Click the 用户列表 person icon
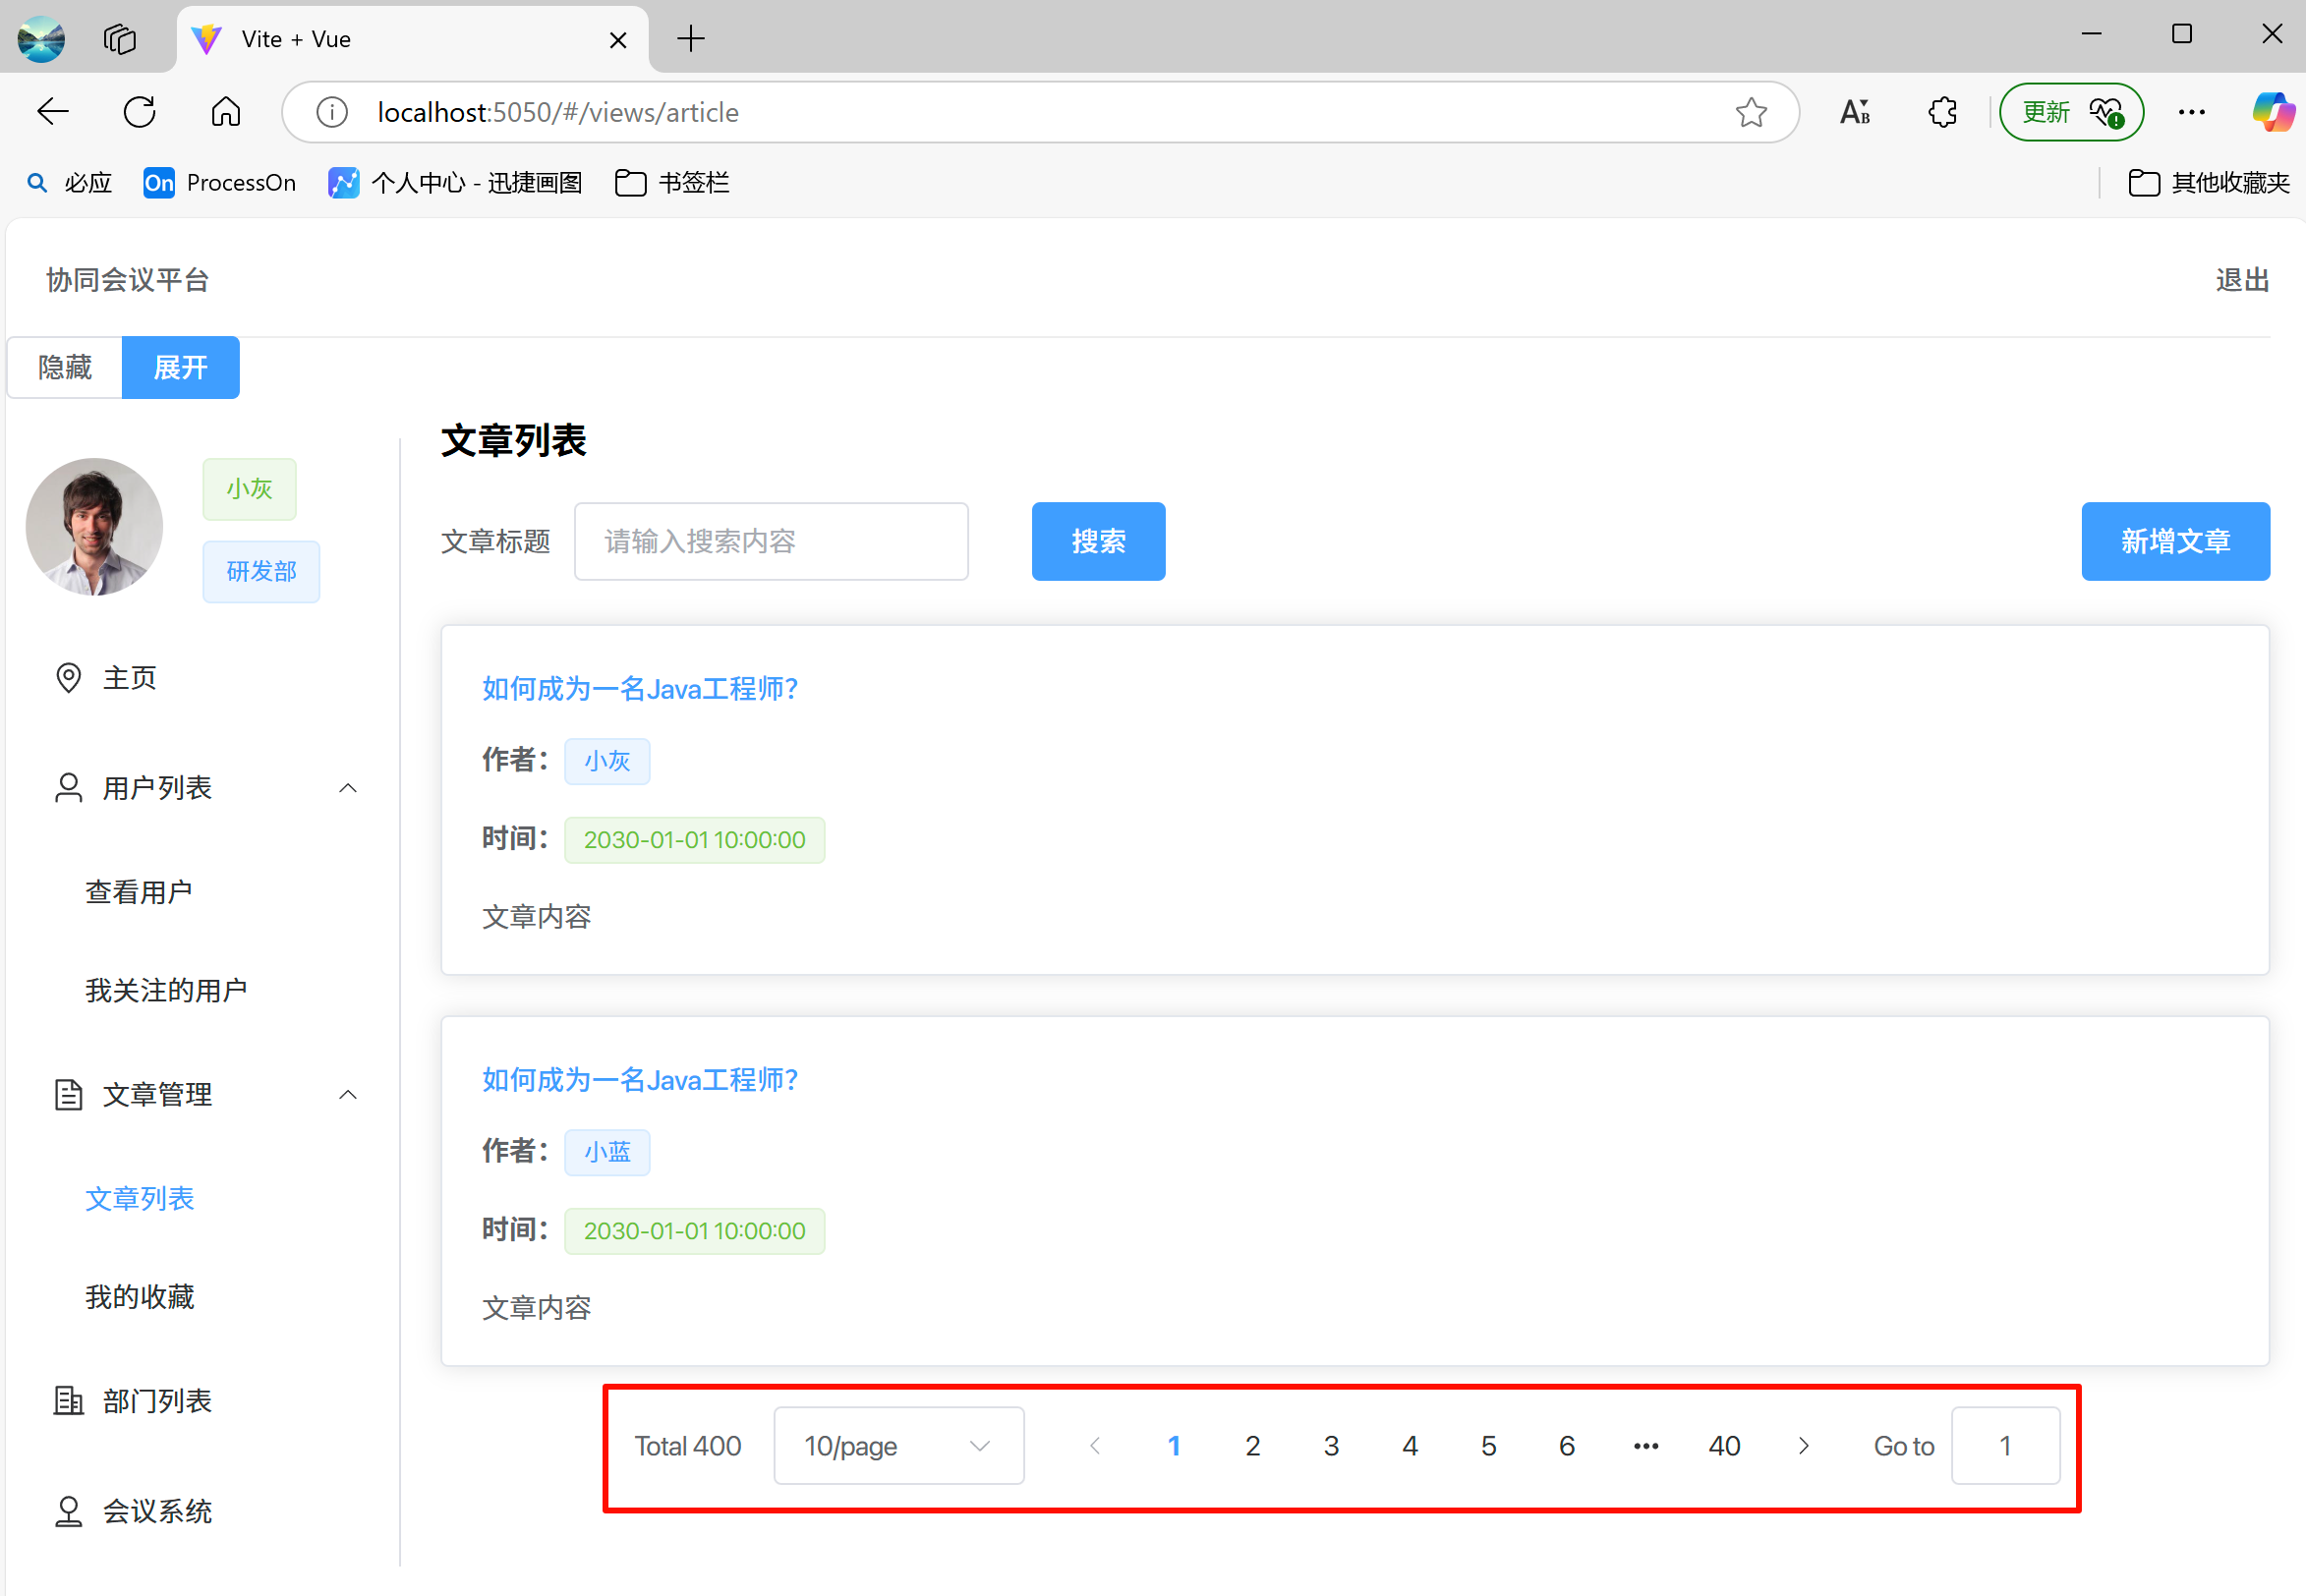The width and height of the screenshot is (2306, 1596). [x=68, y=788]
